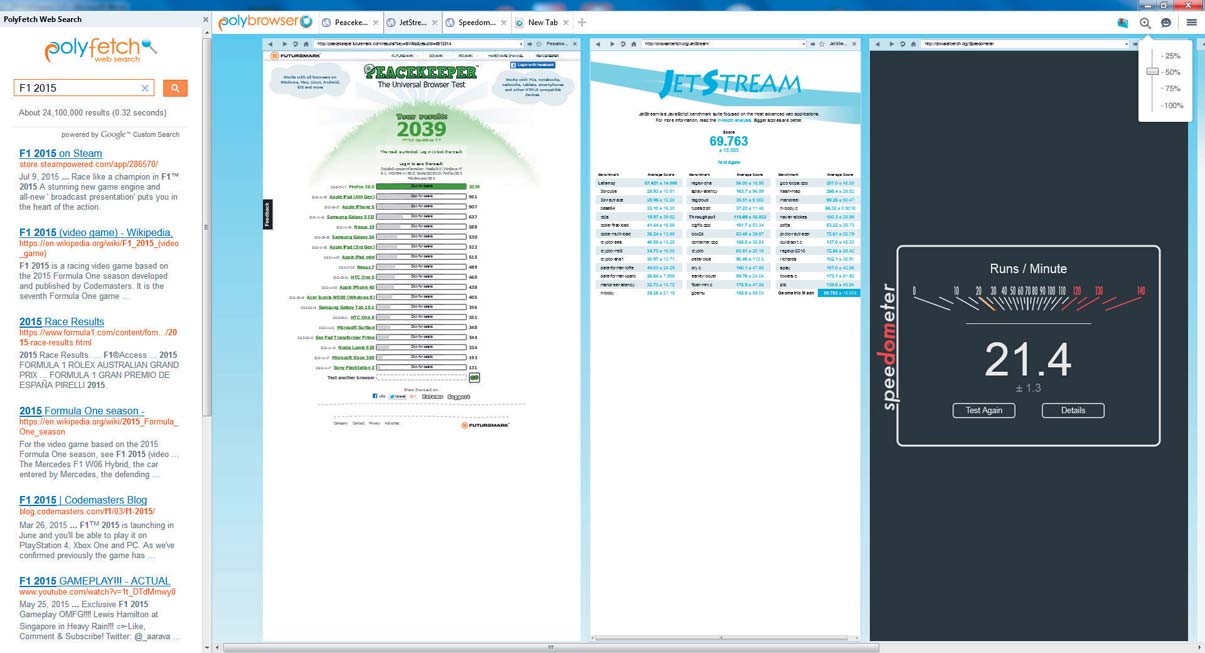Viewport: 1205px width, 653px height.
Task: Close the JetStream pane
Action: 855,44
